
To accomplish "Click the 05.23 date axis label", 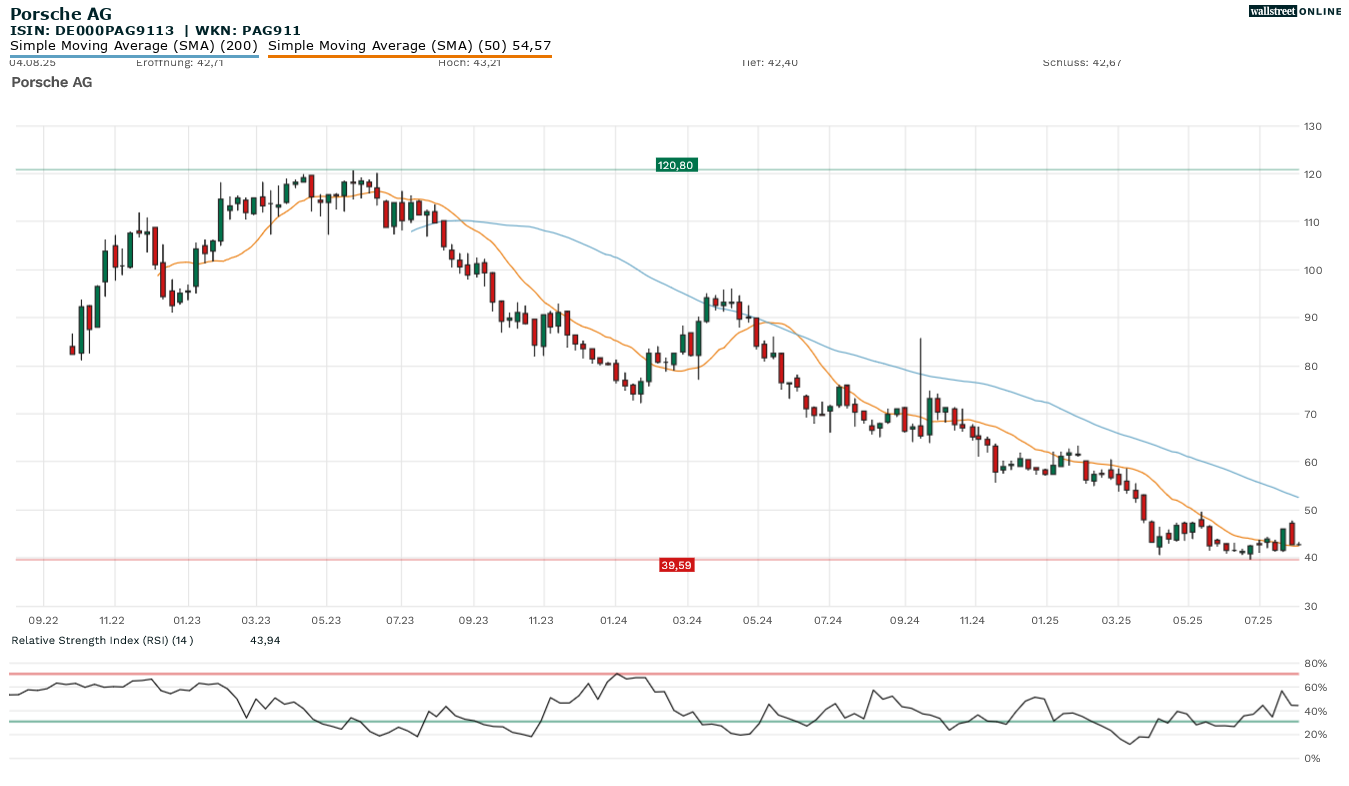I will (x=326, y=621).
